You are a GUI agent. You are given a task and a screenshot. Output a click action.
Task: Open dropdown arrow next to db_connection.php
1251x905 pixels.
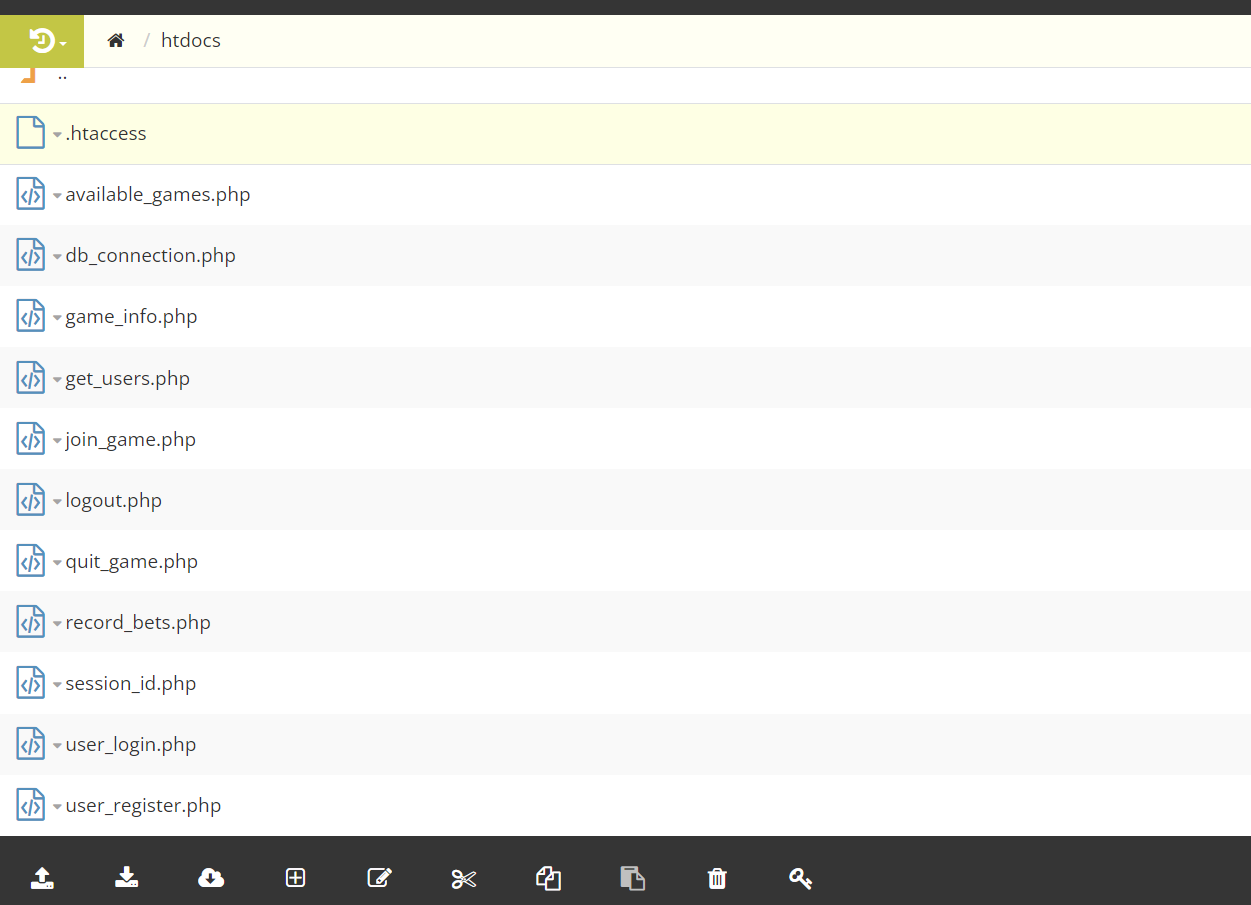57,257
